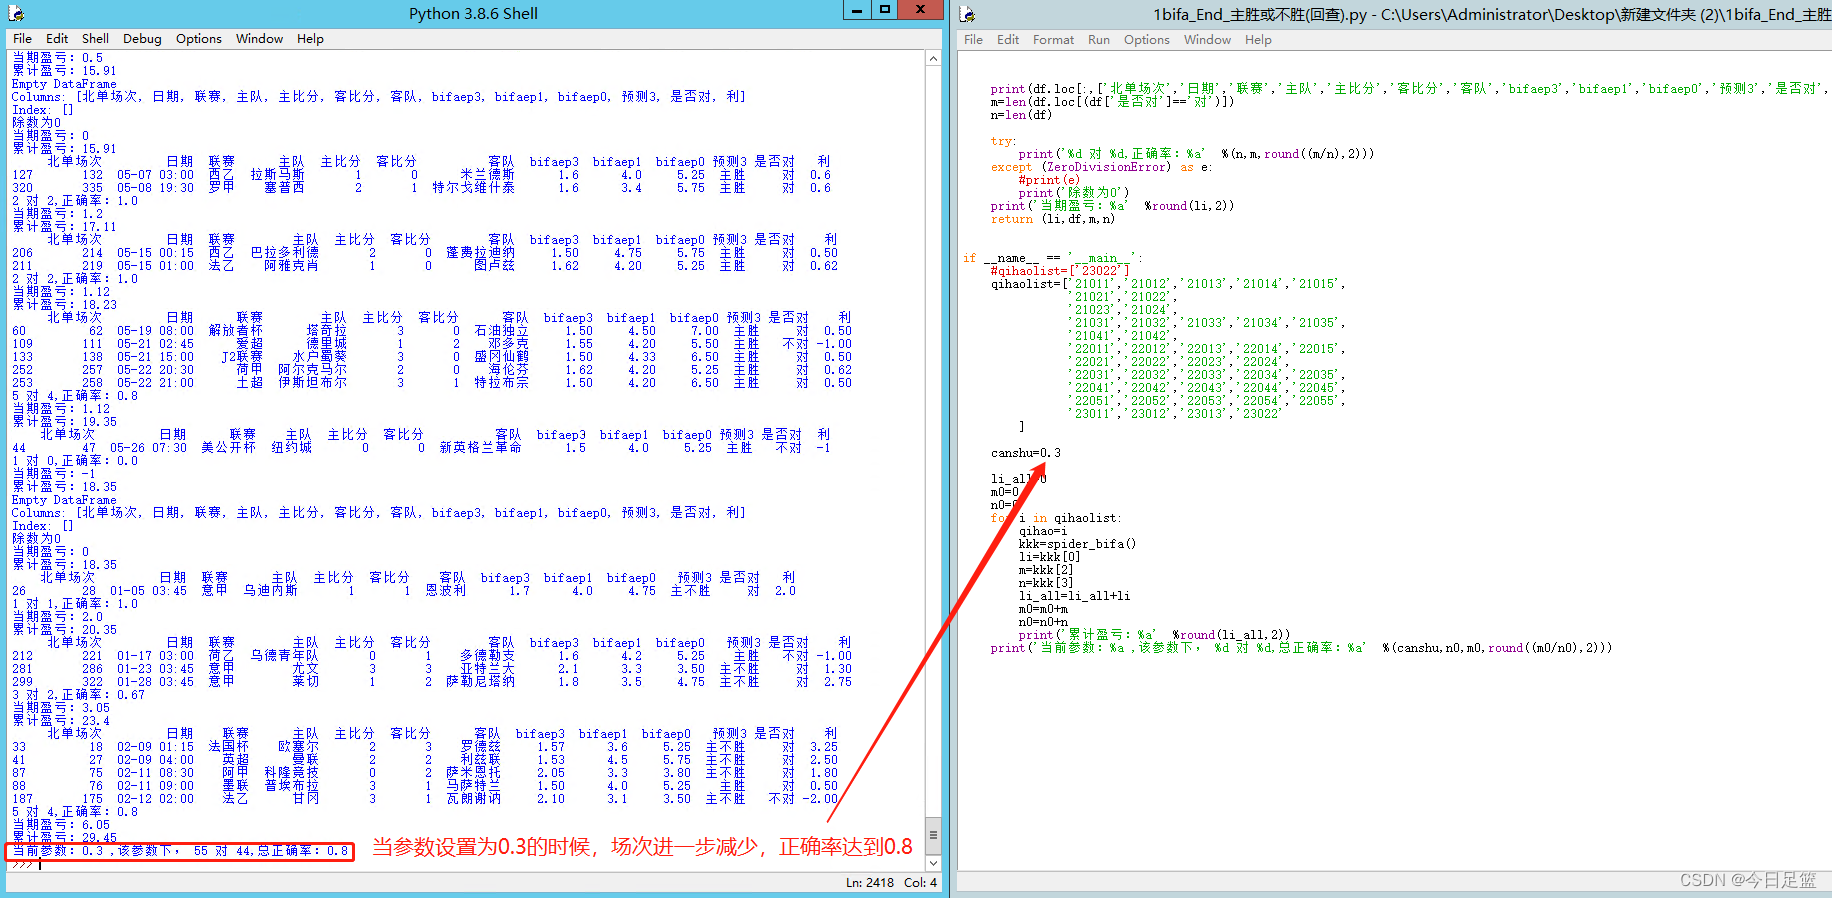
Task: Click the commented #qihaolist=['23022'] line
Action: coord(1059,271)
